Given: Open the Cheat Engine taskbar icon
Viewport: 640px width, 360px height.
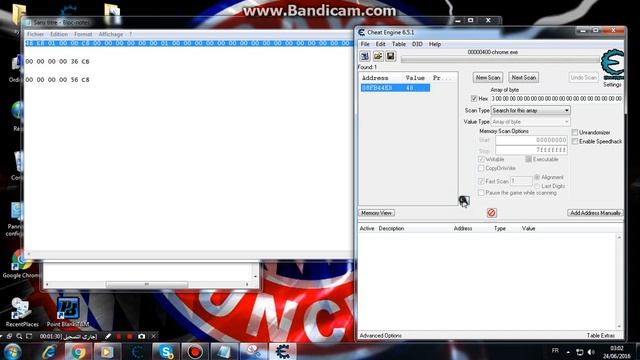Looking at the screenshot, I should [282, 351].
